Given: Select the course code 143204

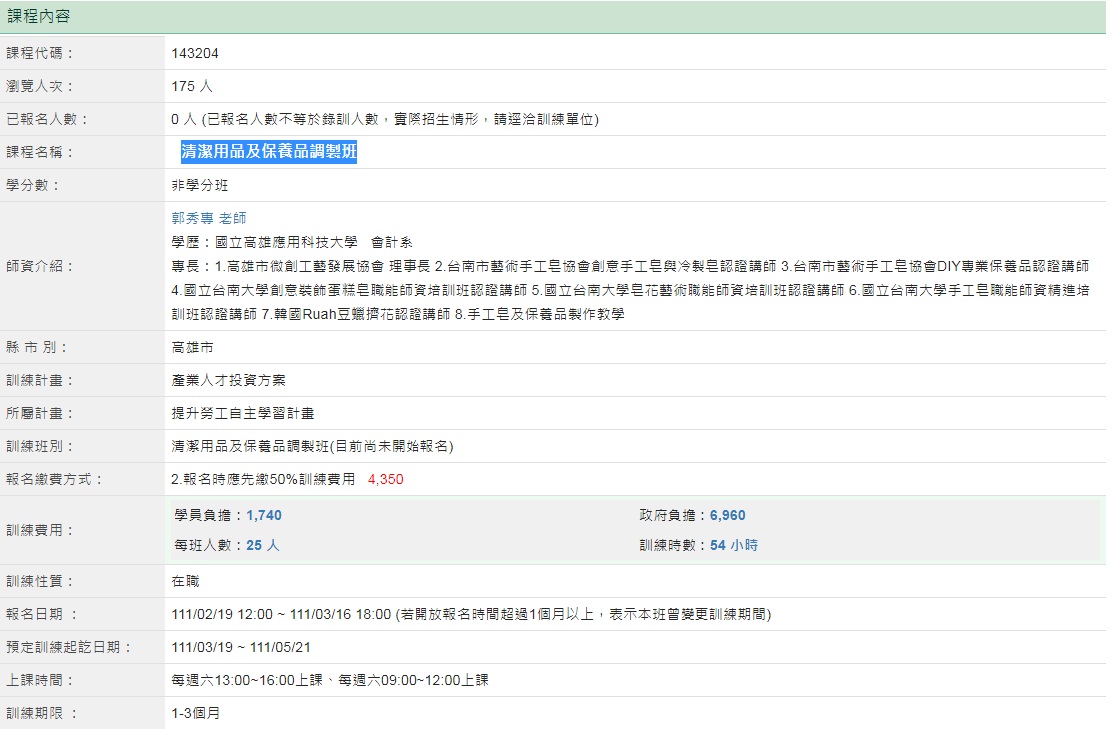Looking at the screenshot, I should click(195, 53).
